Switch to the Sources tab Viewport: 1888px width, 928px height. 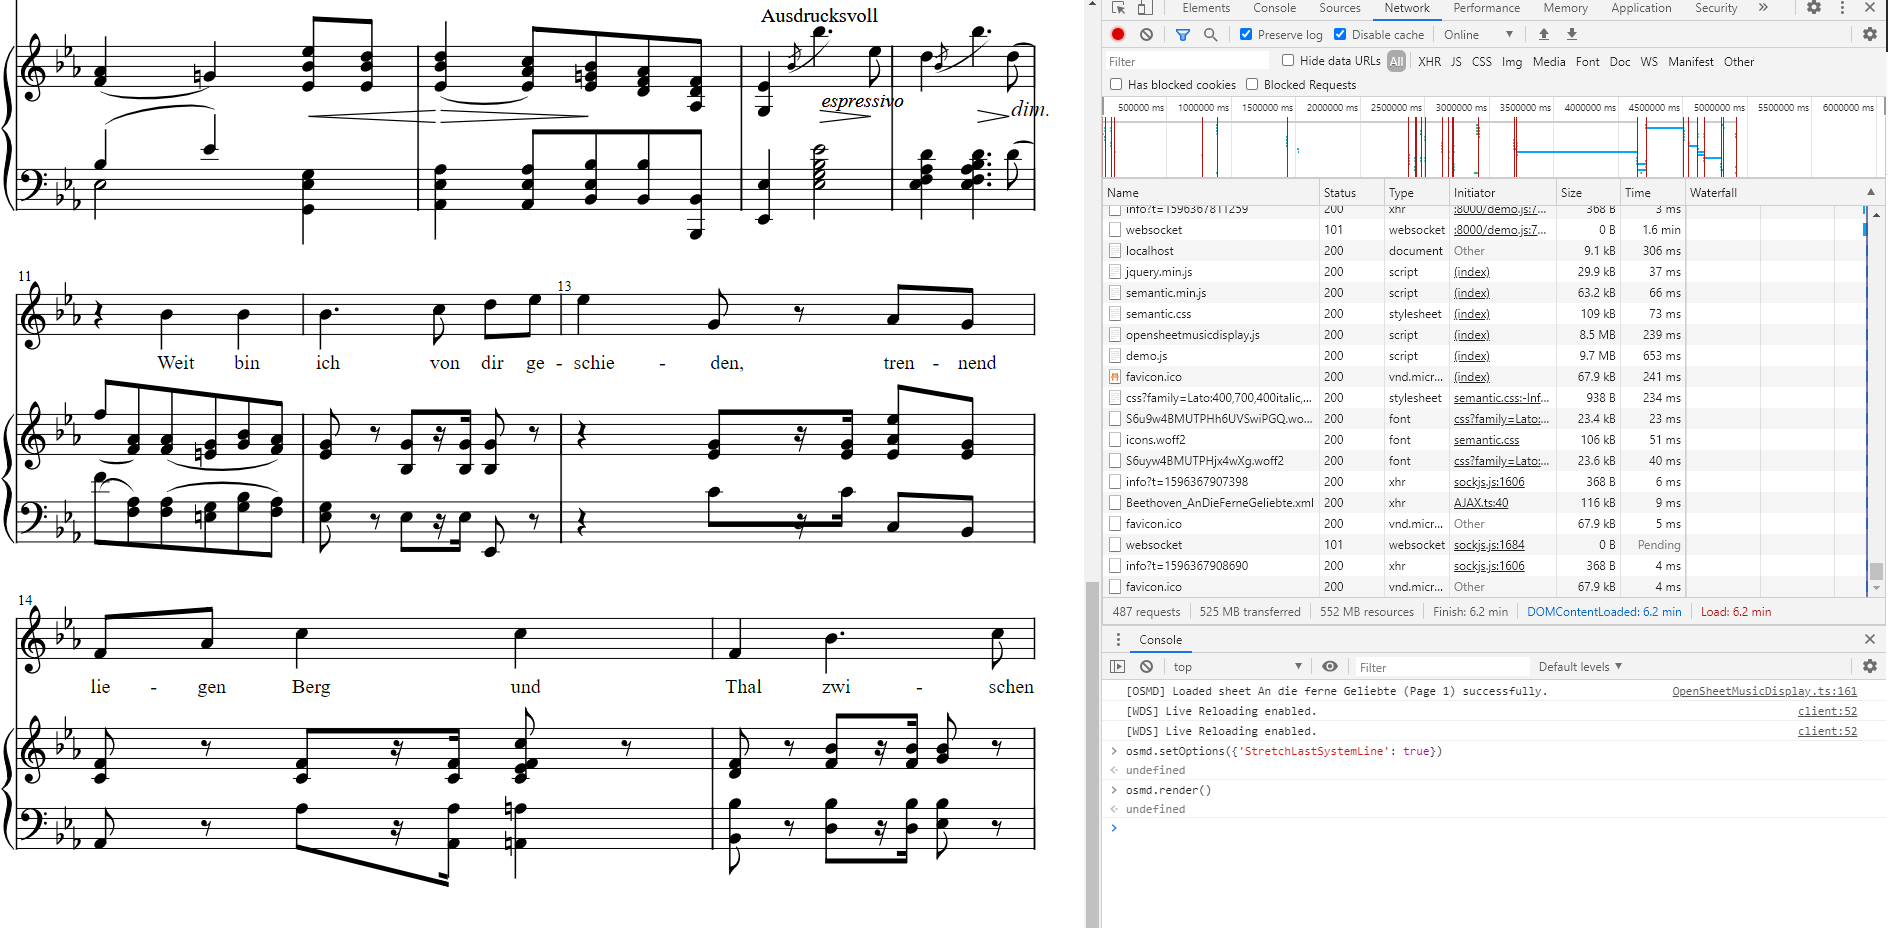1339,8
